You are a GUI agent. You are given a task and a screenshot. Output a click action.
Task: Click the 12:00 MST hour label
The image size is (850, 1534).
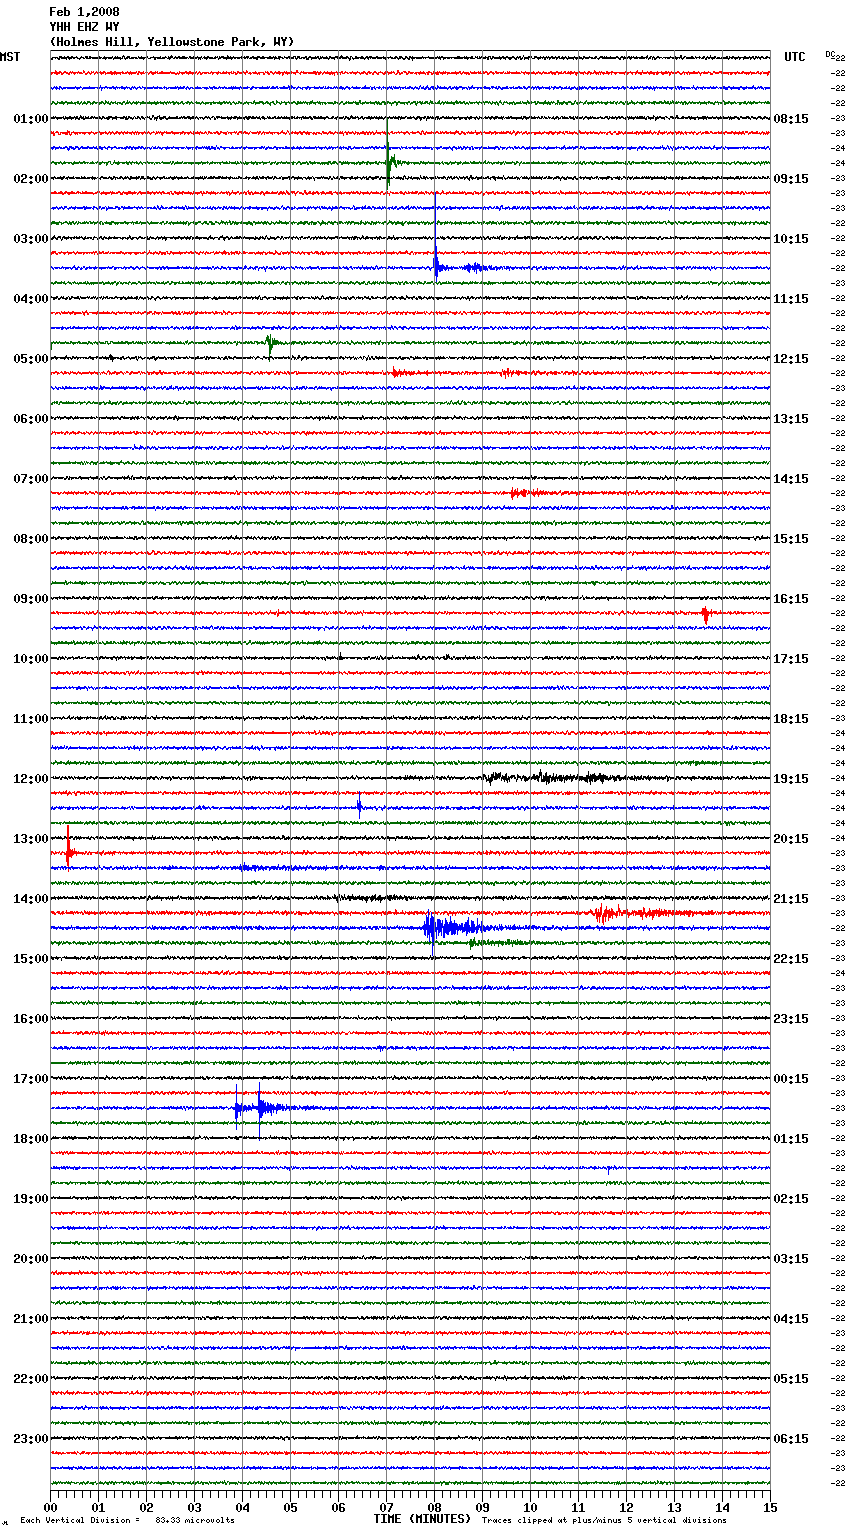pos(31,779)
